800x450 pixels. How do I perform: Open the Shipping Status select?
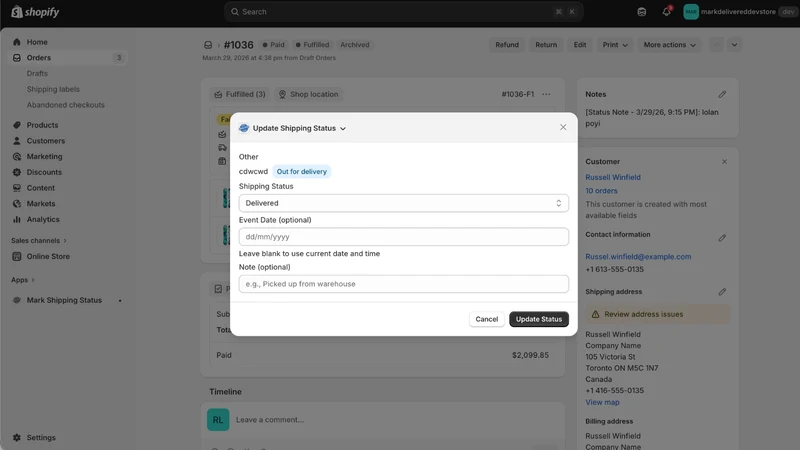(404, 203)
